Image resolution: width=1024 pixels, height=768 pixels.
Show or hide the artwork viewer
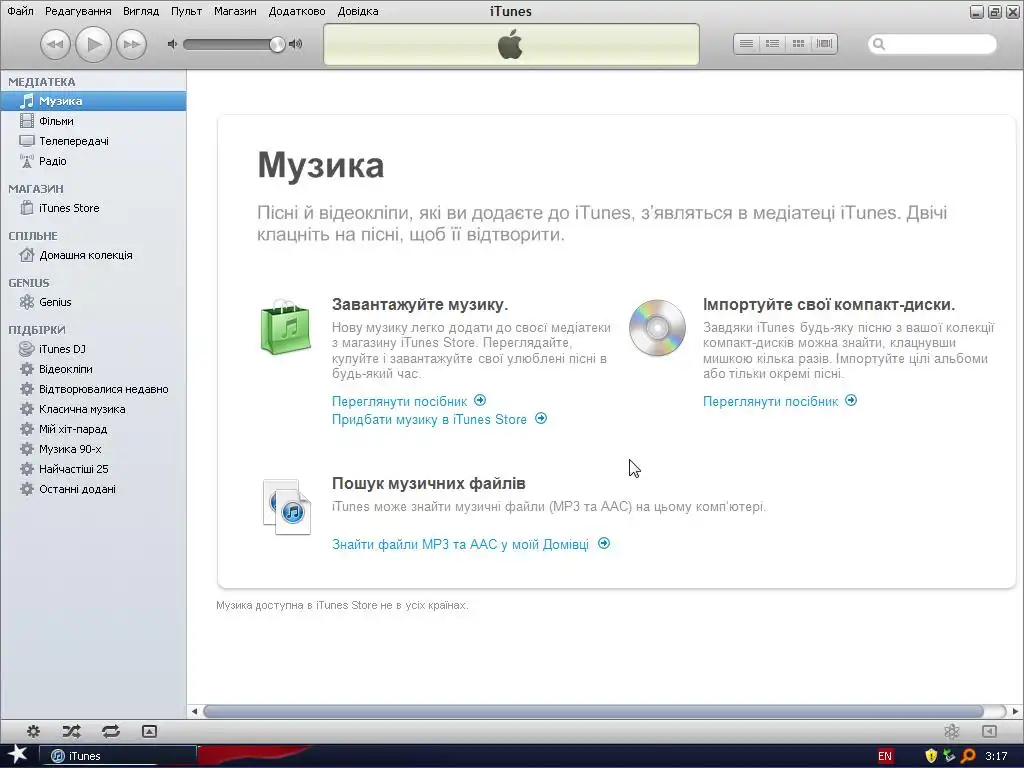coord(149,731)
